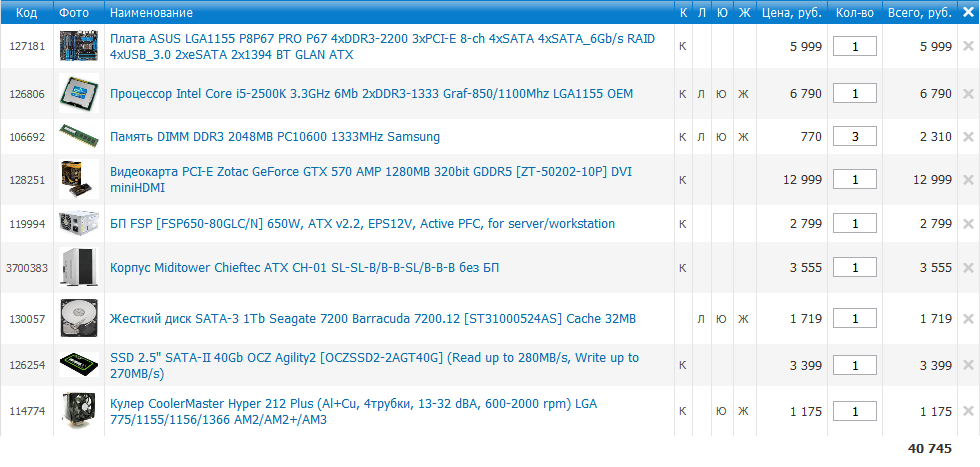Open the FSP power supply thumbnail
This screenshot has height=467, width=980.
pos(79,223)
